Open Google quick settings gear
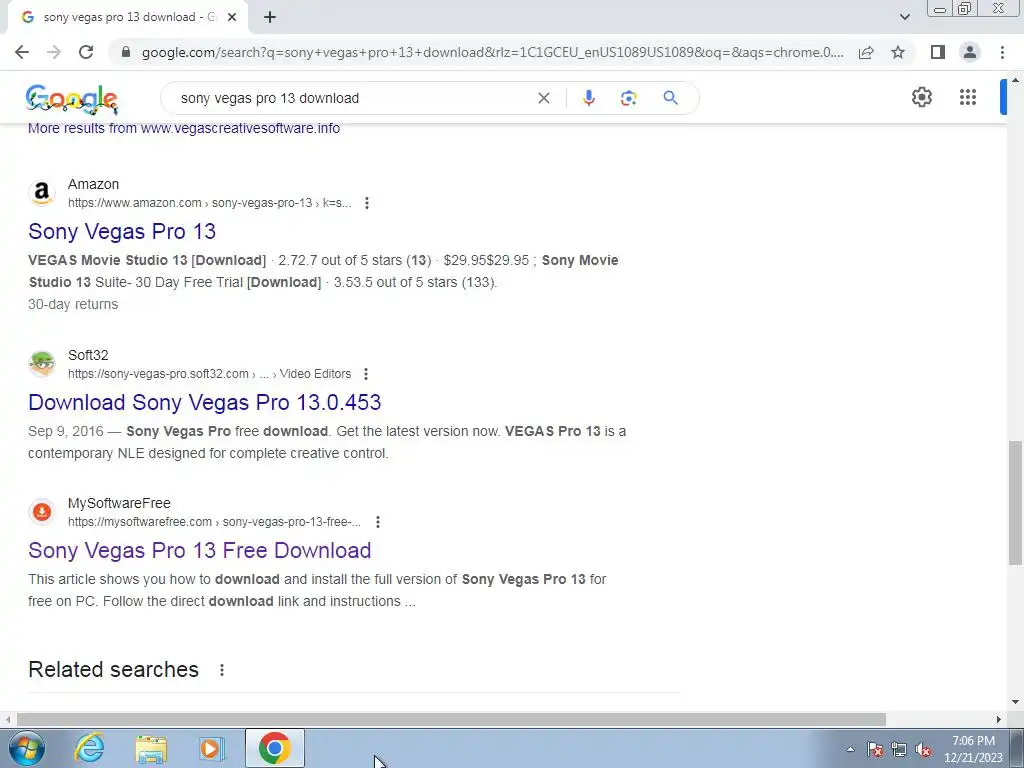The width and height of the screenshot is (1024, 768). point(921,97)
